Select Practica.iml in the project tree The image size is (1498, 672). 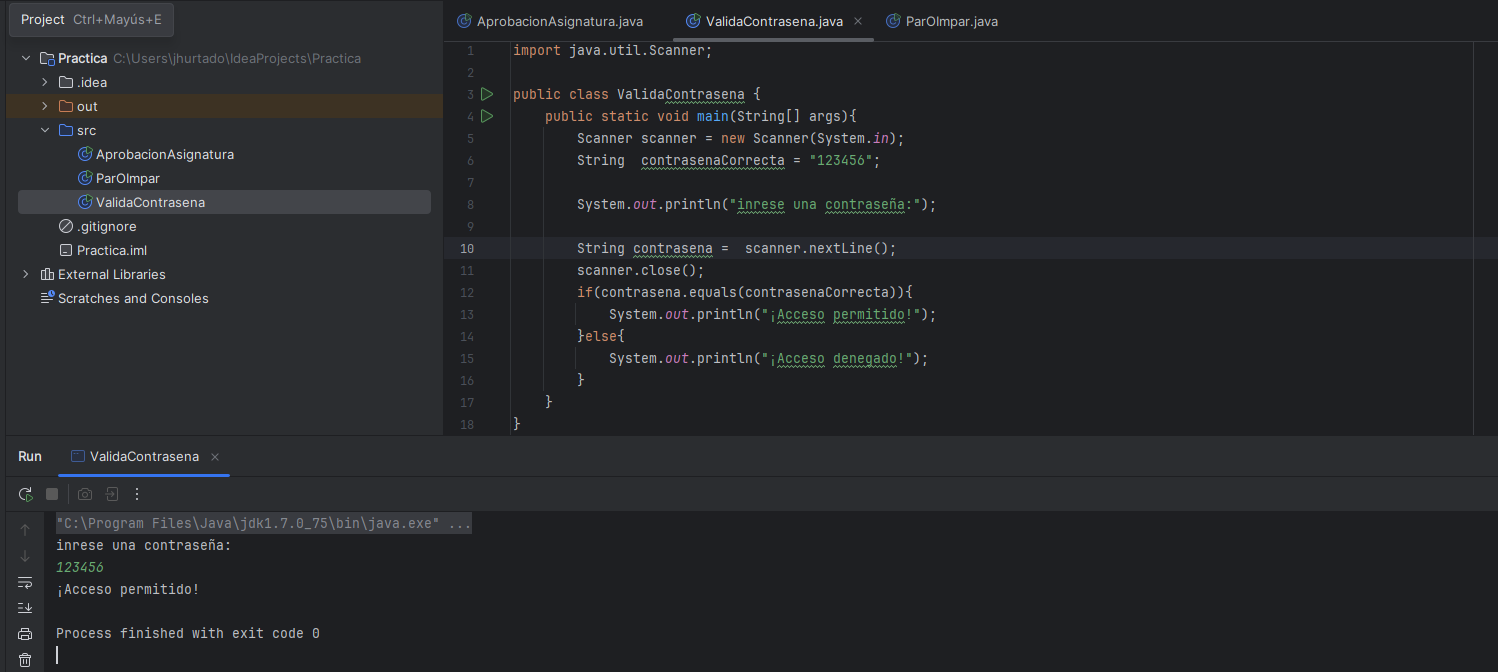click(112, 250)
